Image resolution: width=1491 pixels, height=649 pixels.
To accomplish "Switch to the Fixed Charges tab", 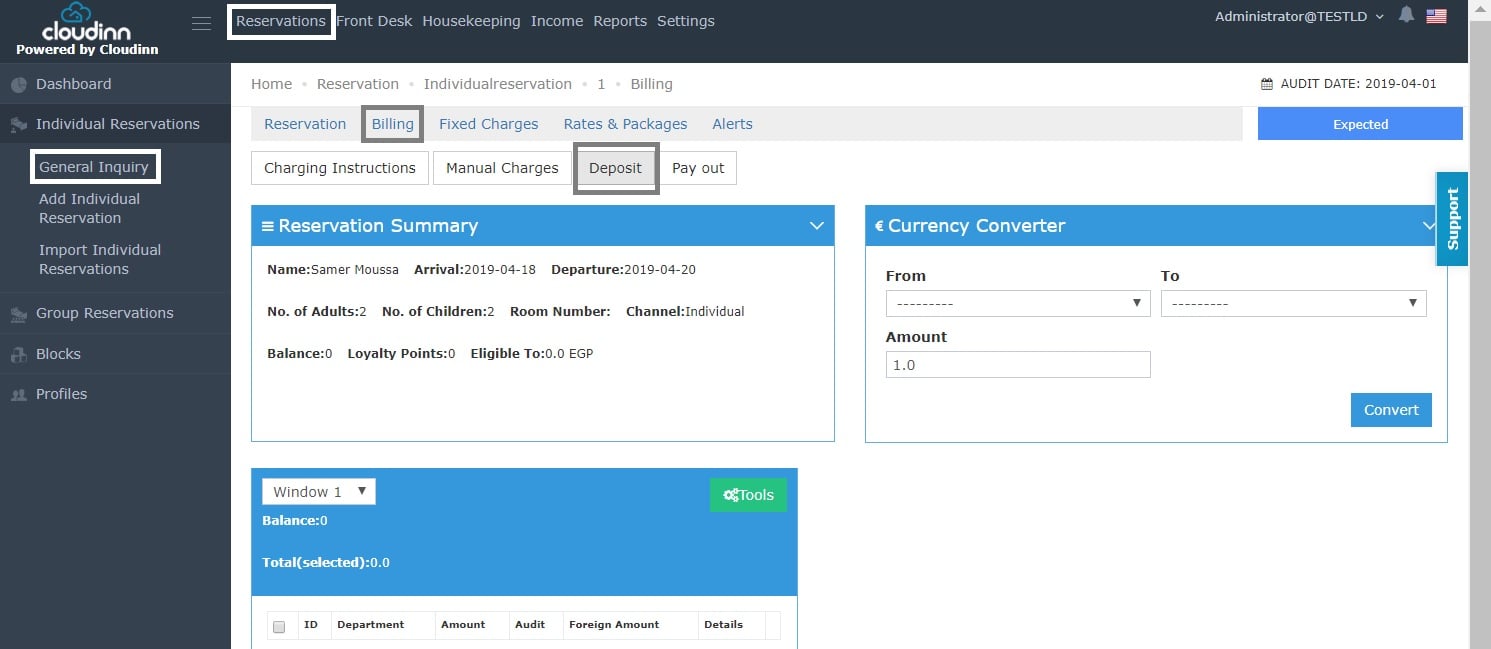I will point(489,124).
